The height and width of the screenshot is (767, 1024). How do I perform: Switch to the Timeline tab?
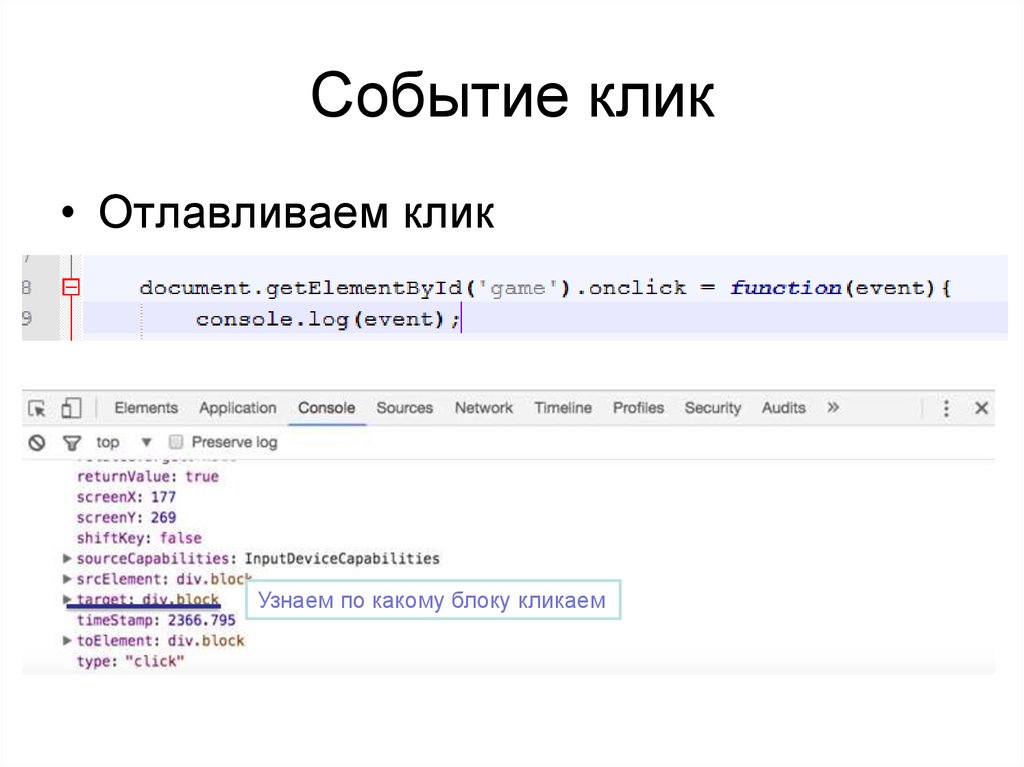click(x=562, y=408)
